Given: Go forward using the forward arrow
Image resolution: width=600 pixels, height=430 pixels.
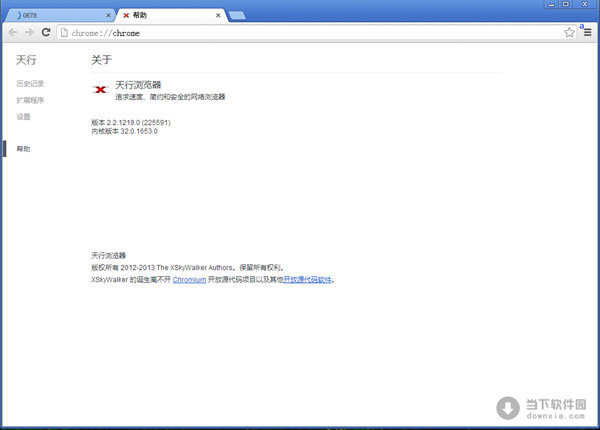Looking at the screenshot, I should [29, 33].
